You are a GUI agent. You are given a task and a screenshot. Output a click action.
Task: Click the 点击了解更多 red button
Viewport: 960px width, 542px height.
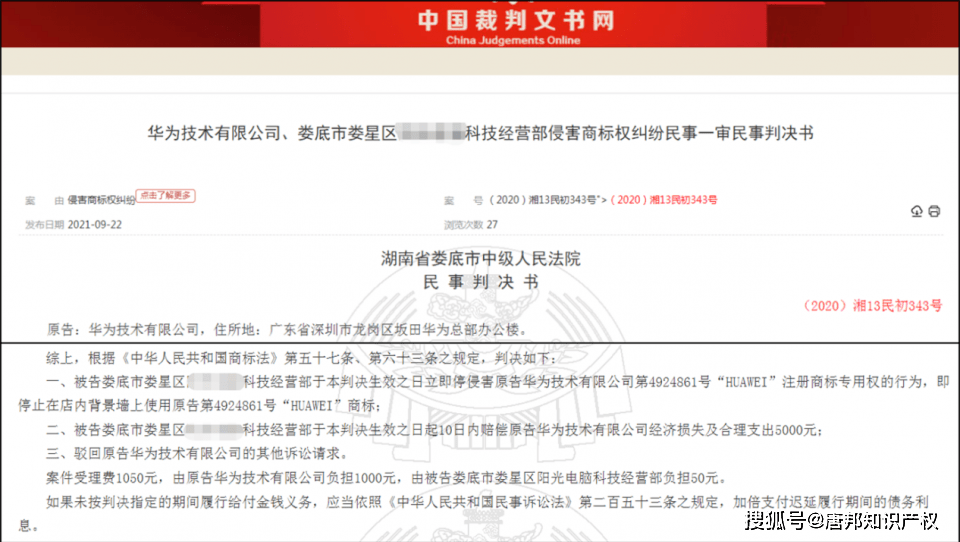(x=165, y=196)
